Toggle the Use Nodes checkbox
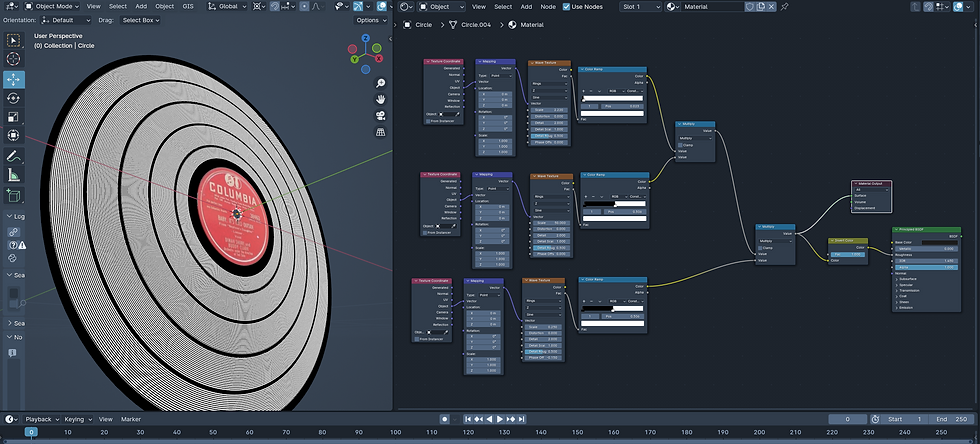Image resolution: width=980 pixels, height=444 pixels. point(566,7)
